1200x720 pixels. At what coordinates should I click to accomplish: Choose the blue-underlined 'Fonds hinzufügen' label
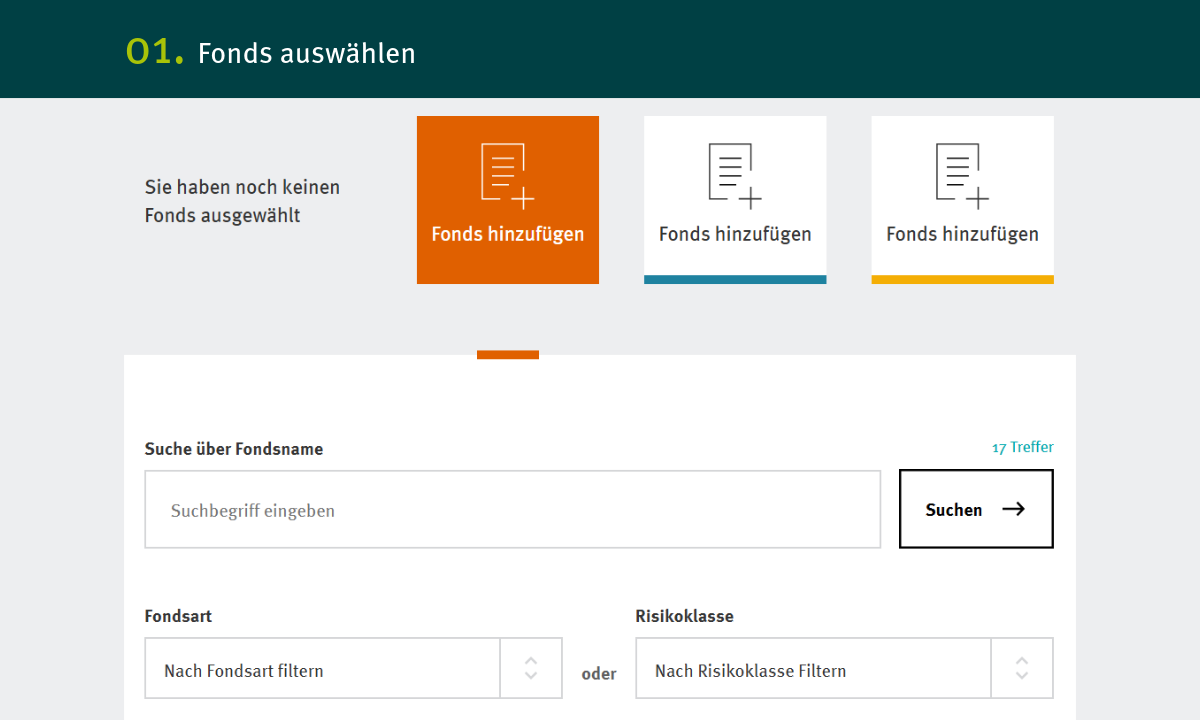point(735,234)
